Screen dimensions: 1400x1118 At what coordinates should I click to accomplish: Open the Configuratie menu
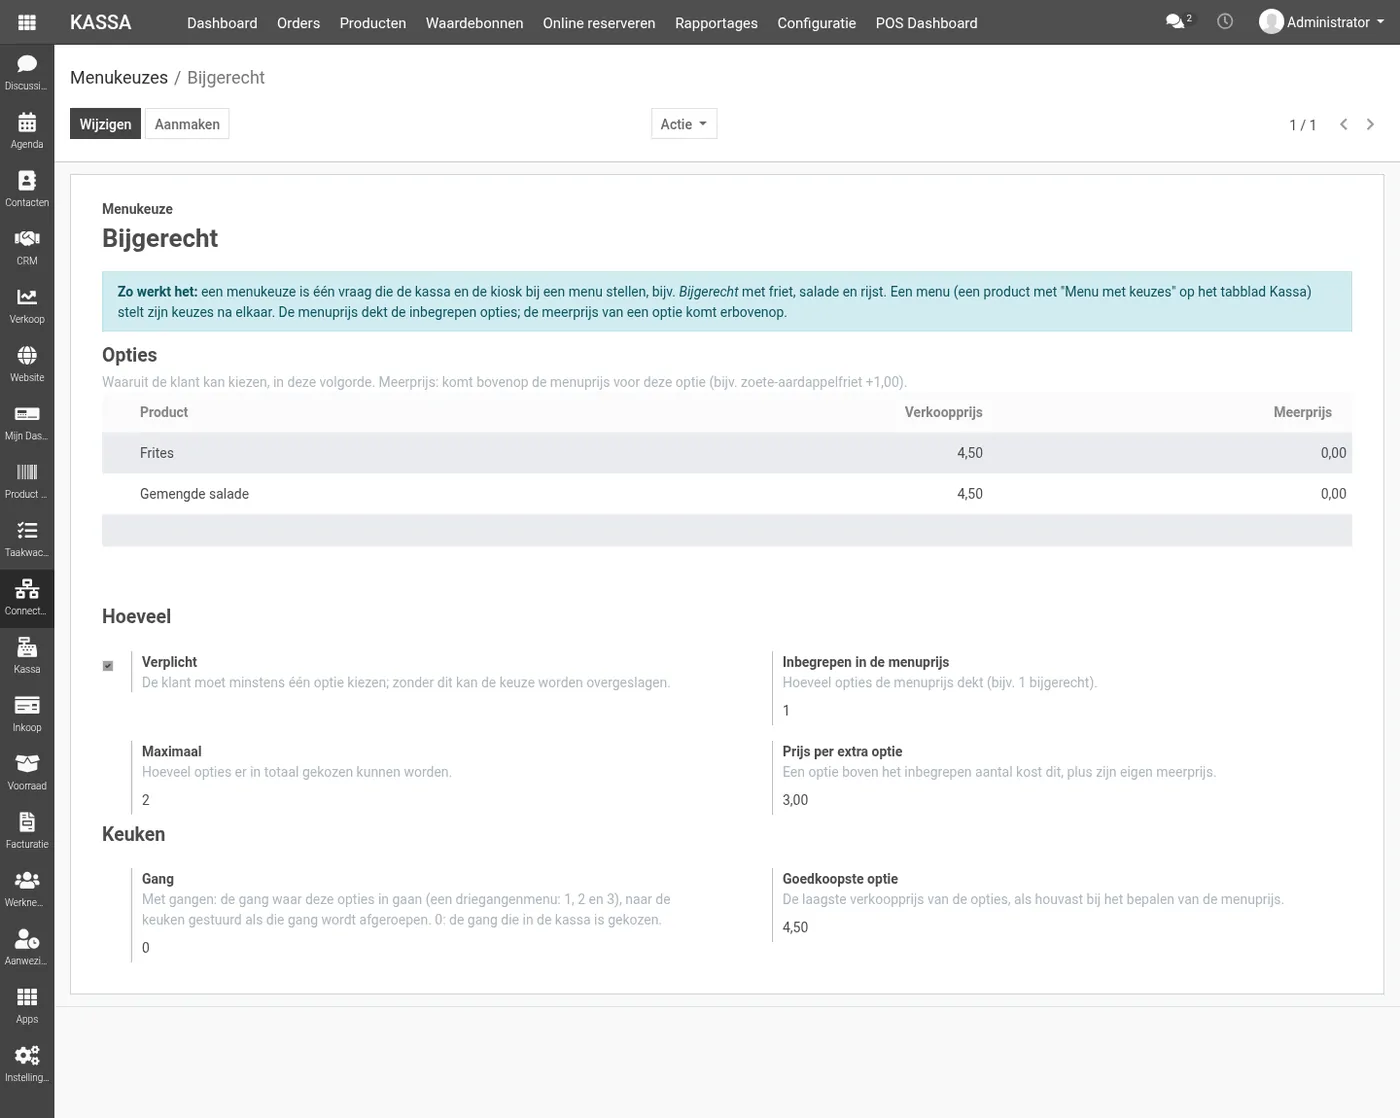tap(816, 22)
